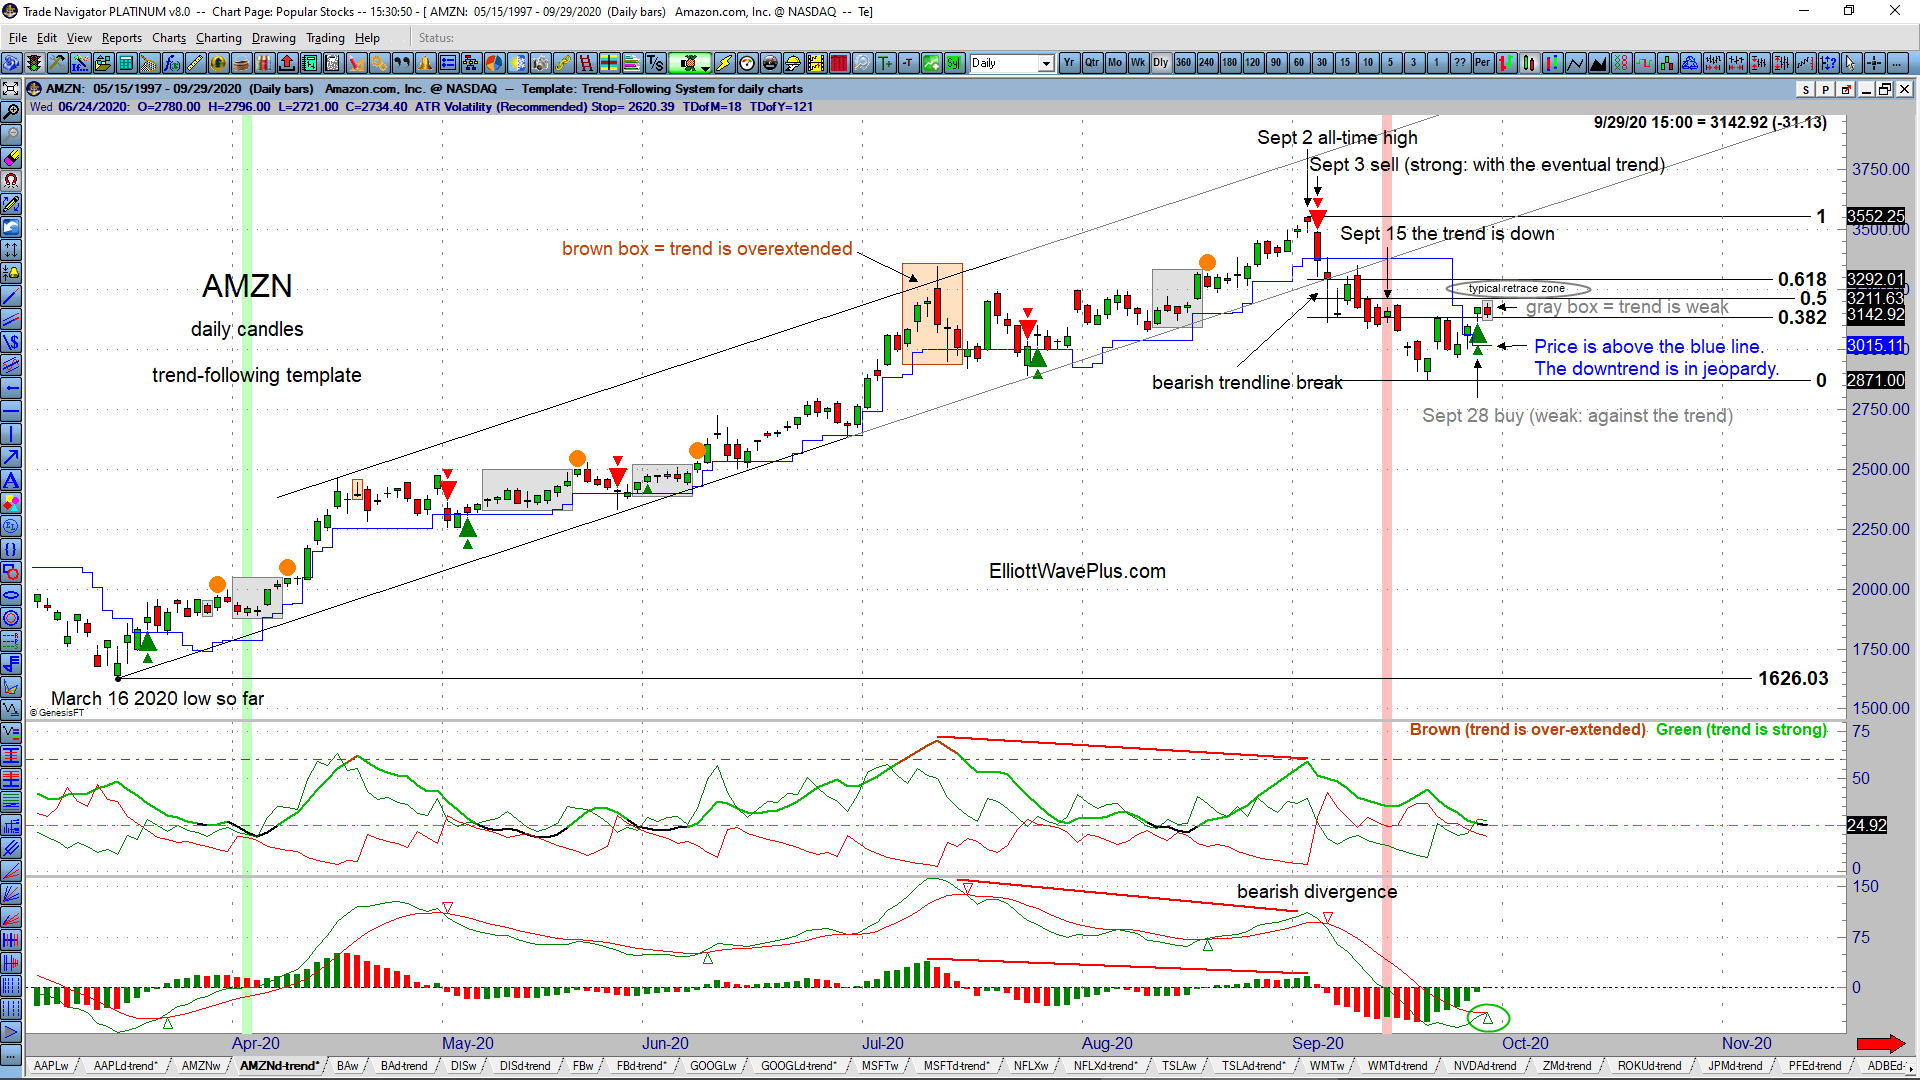This screenshot has height=1080, width=1920.
Task: Select the AMZNd-trend tab at bottom
Action: click(x=280, y=1065)
